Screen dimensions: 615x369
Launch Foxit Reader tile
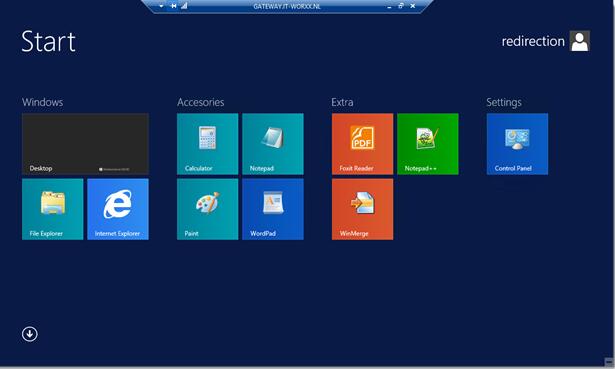pos(362,144)
